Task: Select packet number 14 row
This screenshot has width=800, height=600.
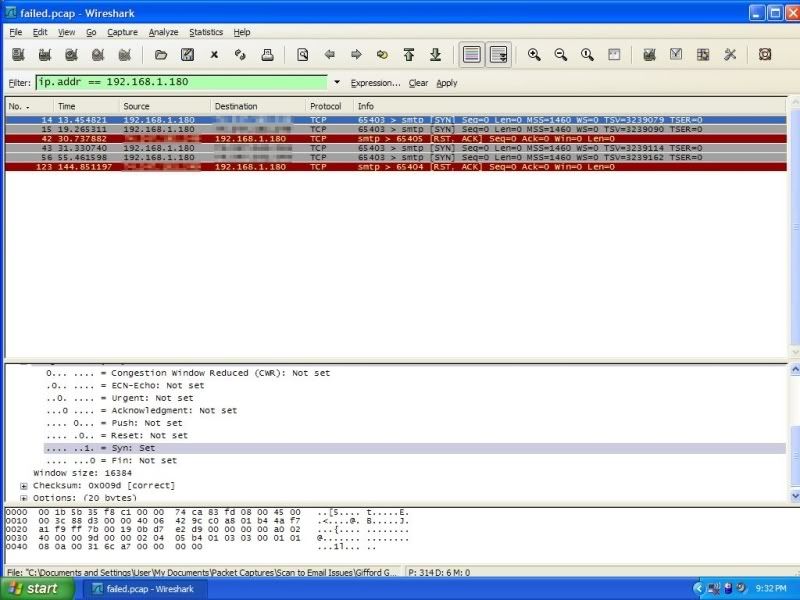Action: 396,120
